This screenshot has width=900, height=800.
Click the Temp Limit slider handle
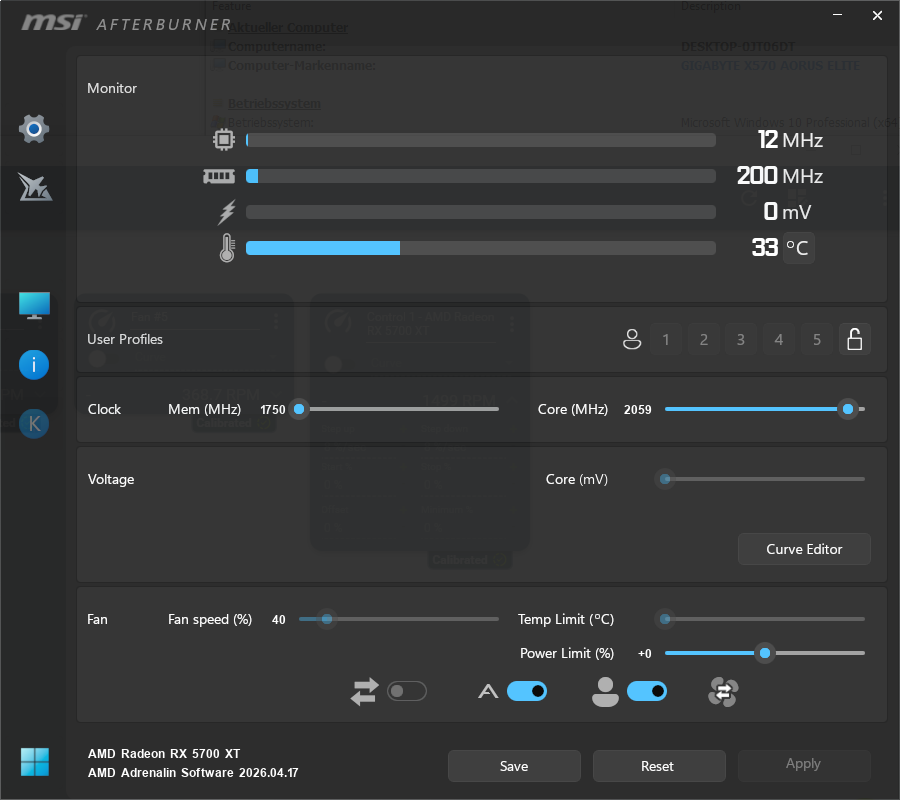pos(665,619)
